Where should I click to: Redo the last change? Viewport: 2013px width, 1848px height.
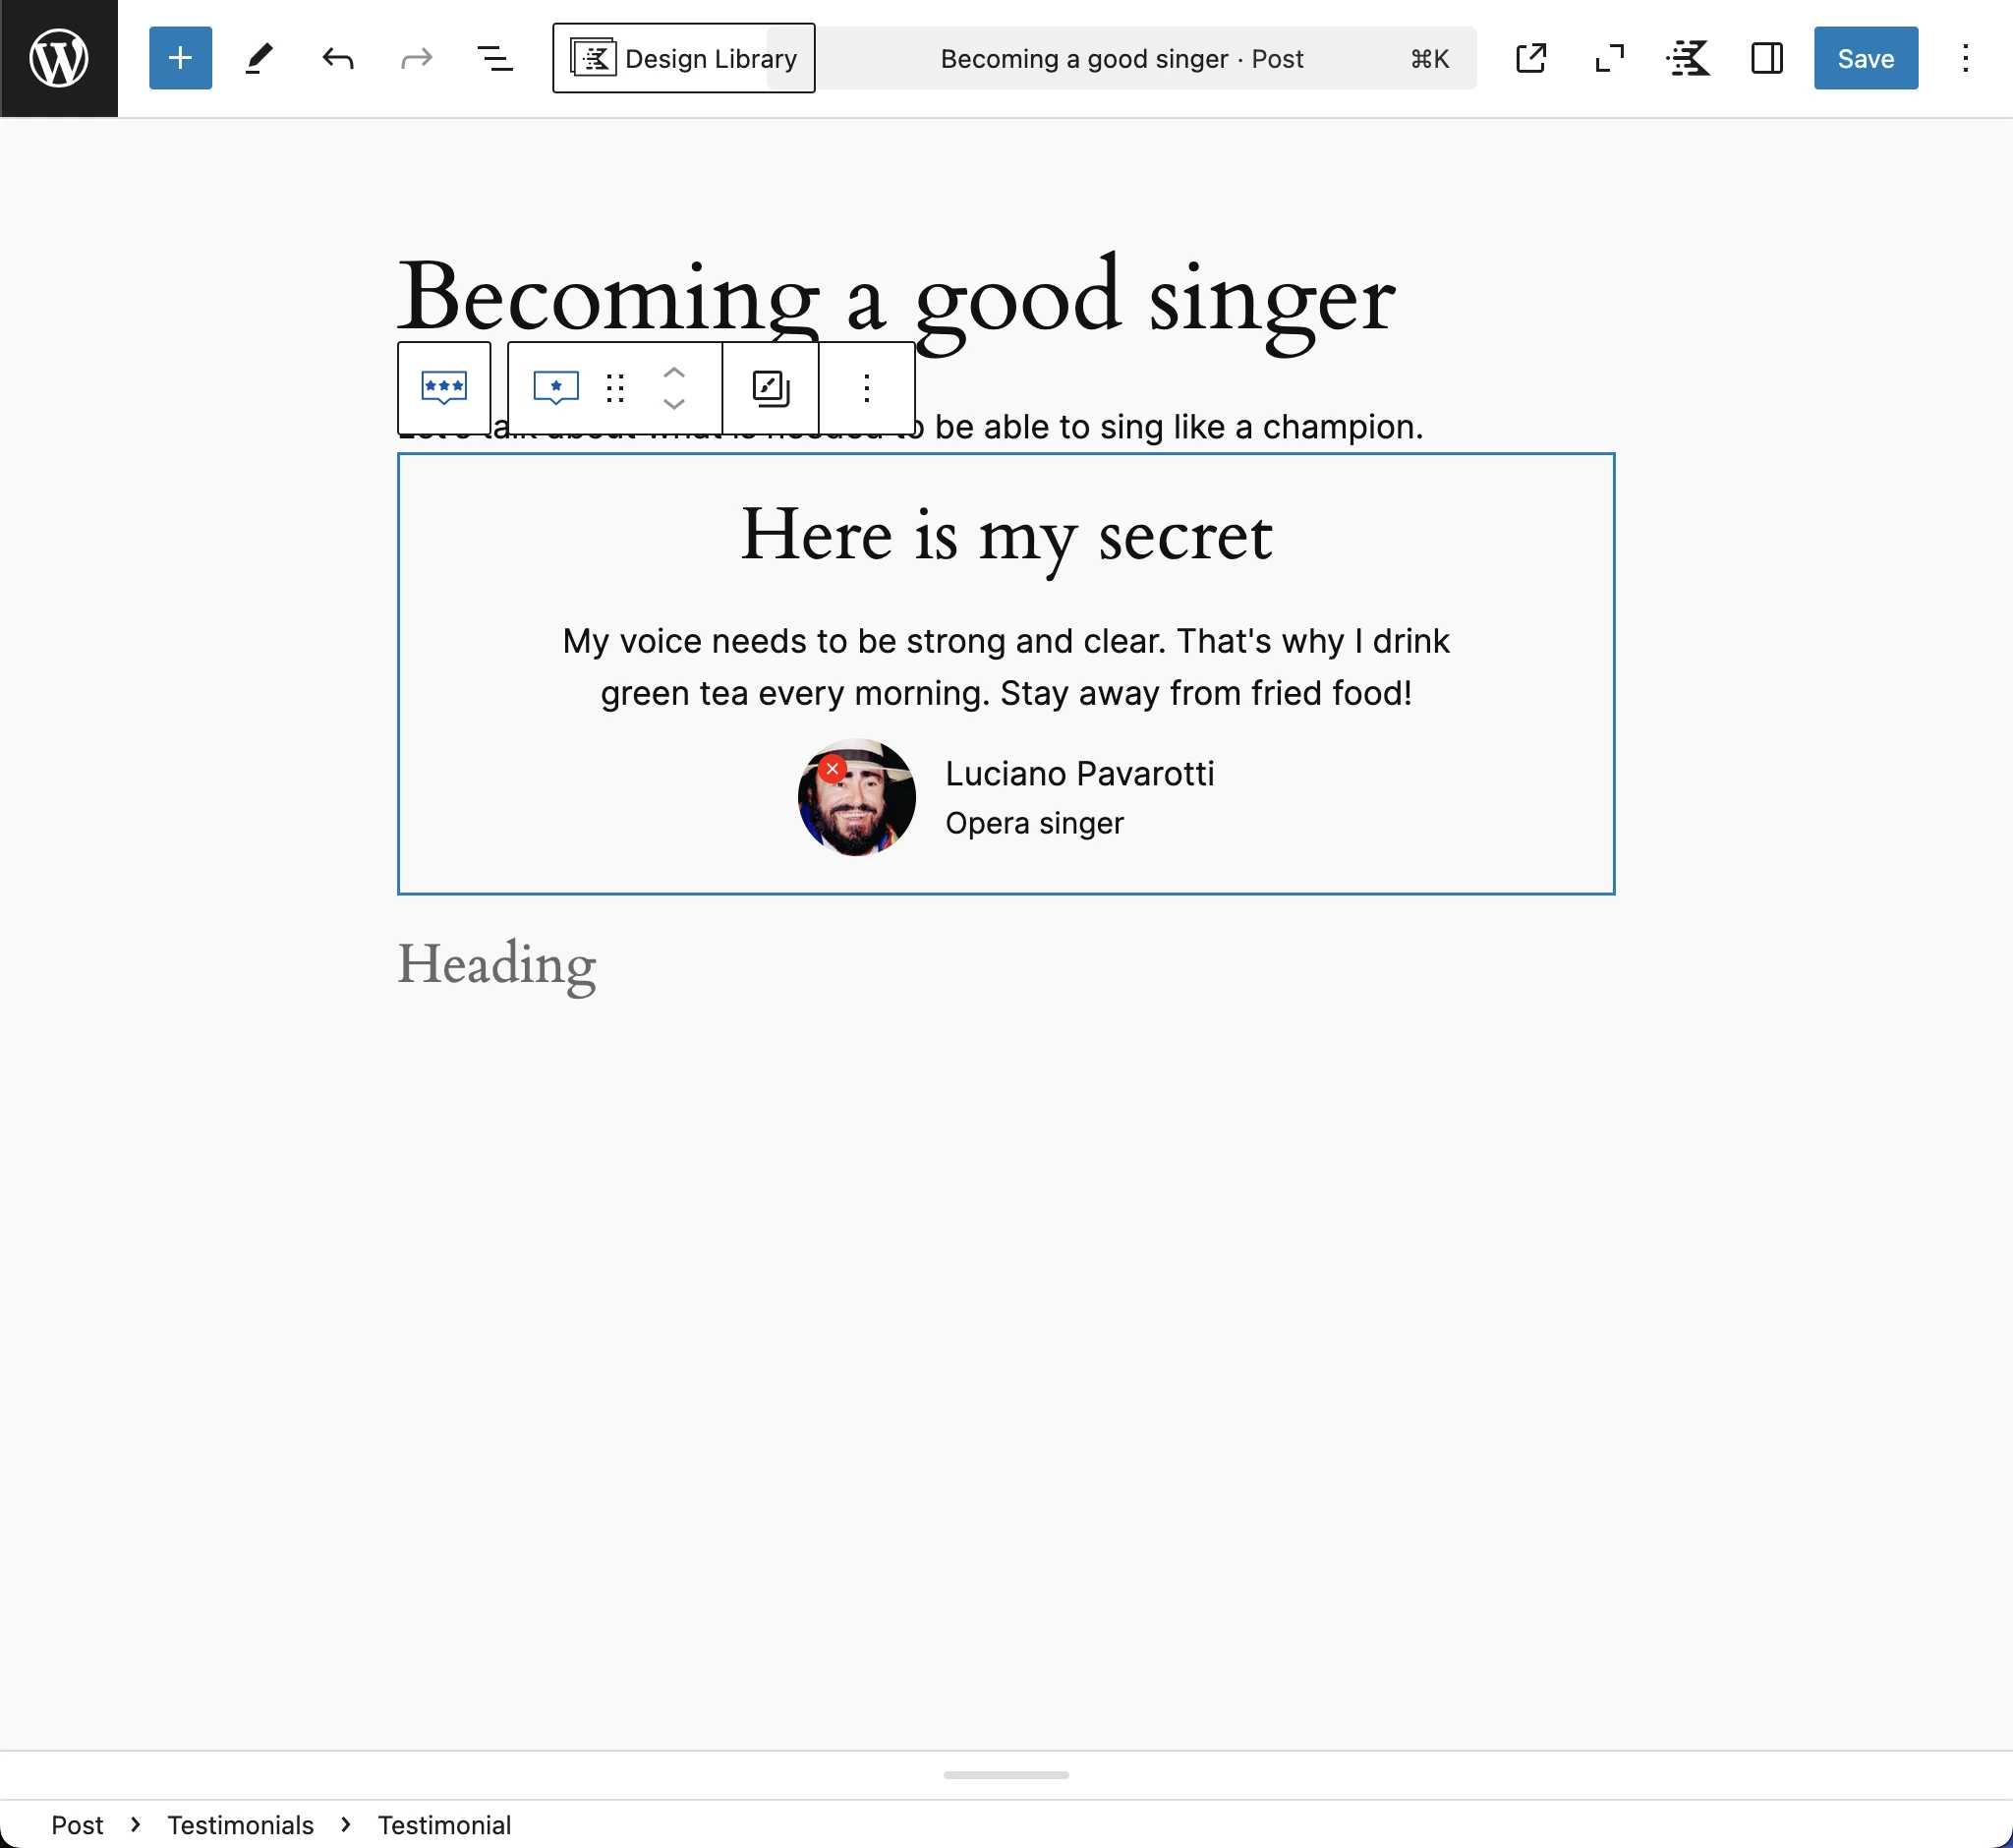tap(417, 58)
